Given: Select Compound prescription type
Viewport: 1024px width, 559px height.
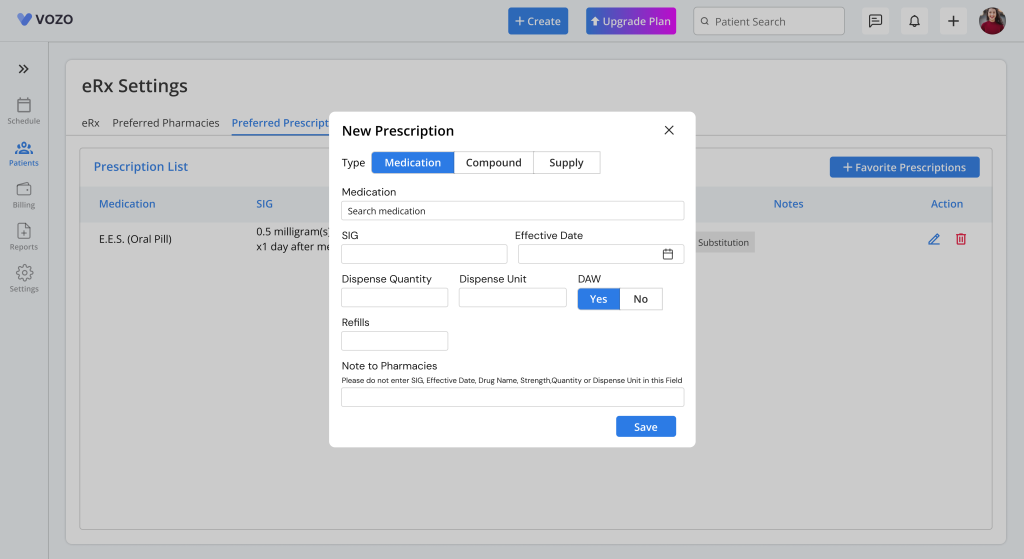Looking at the screenshot, I should pyautogui.click(x=493, y=163).
